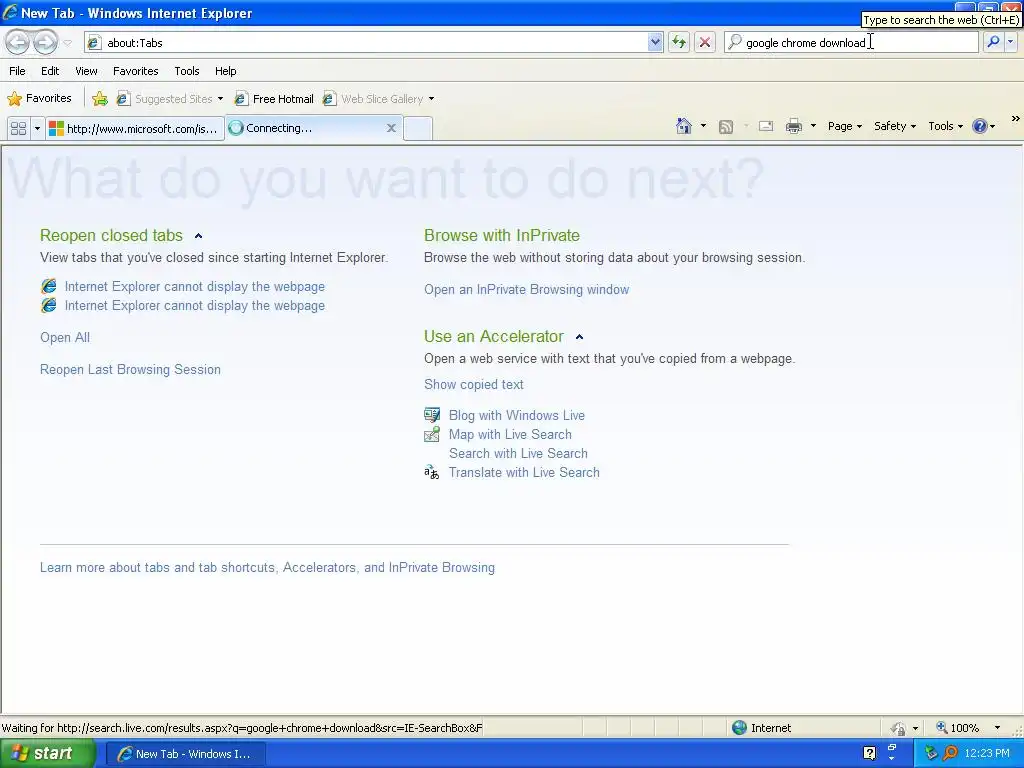Expand the address bar URL history dropdown
1024x768 pixels.
pyautogui.click(x=655, y=42)
